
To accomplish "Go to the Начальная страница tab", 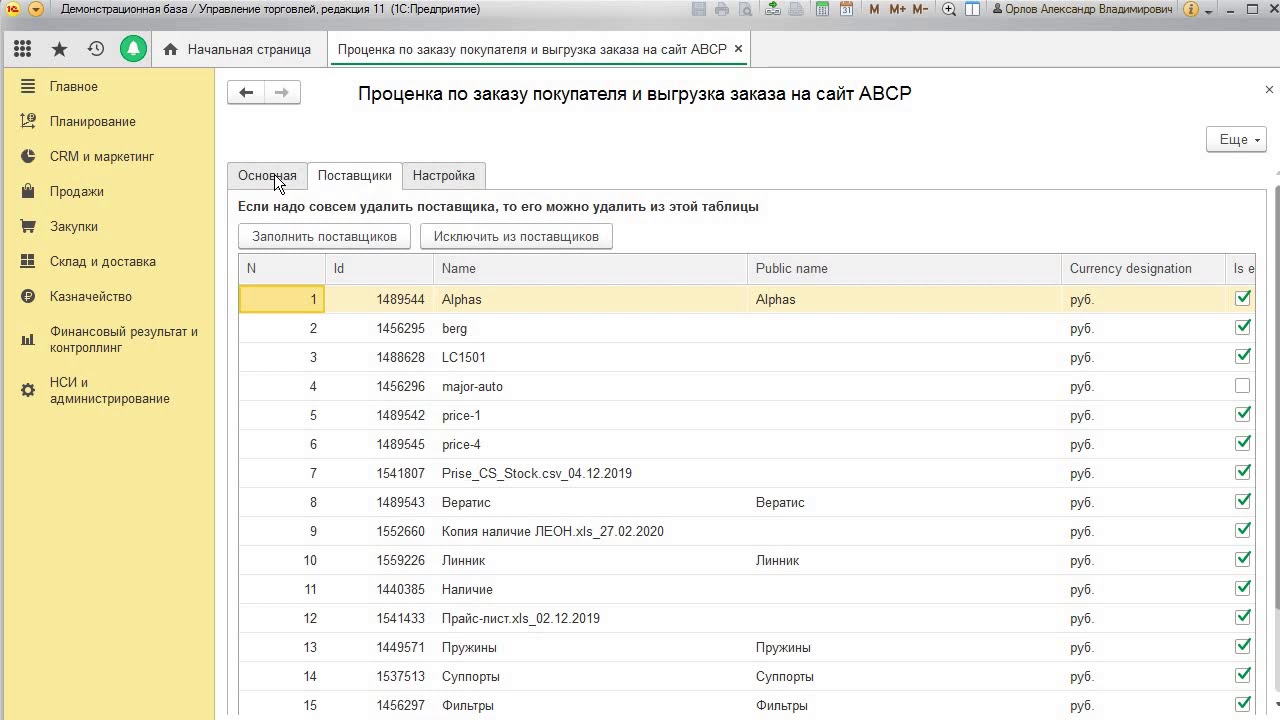I will [238, 49].
